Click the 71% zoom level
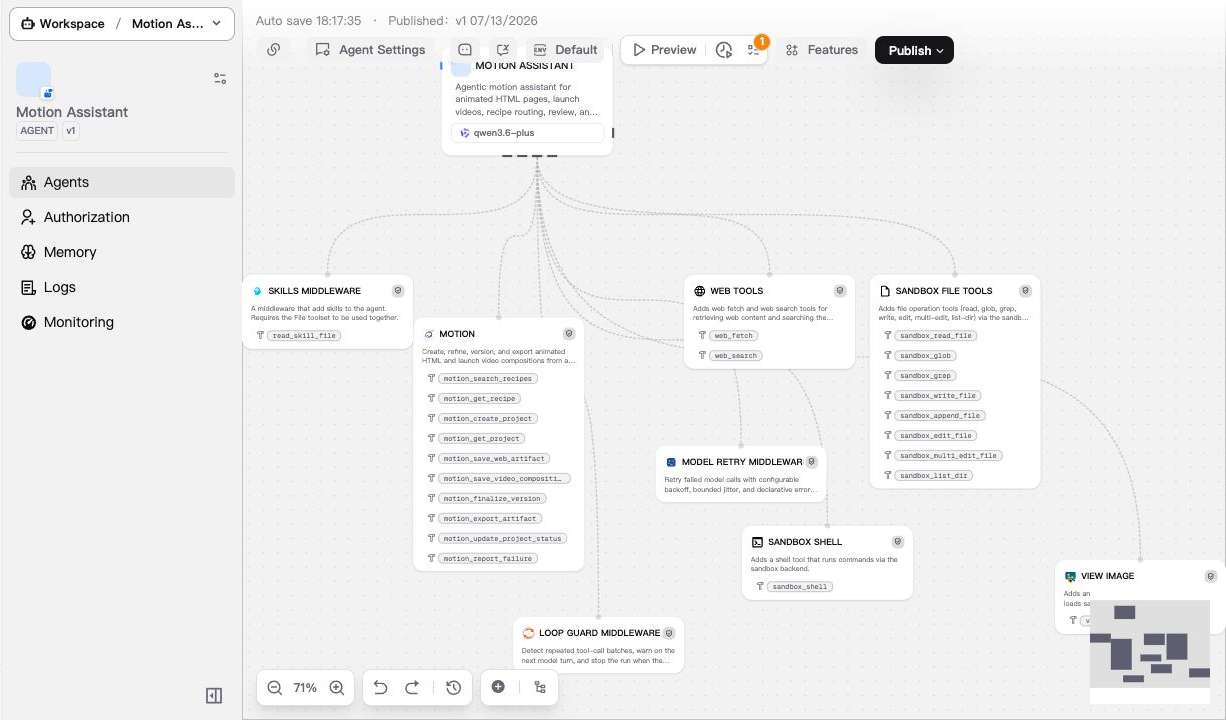The width and height of the screenshot is (1226, 720). (x=305, y=688)
